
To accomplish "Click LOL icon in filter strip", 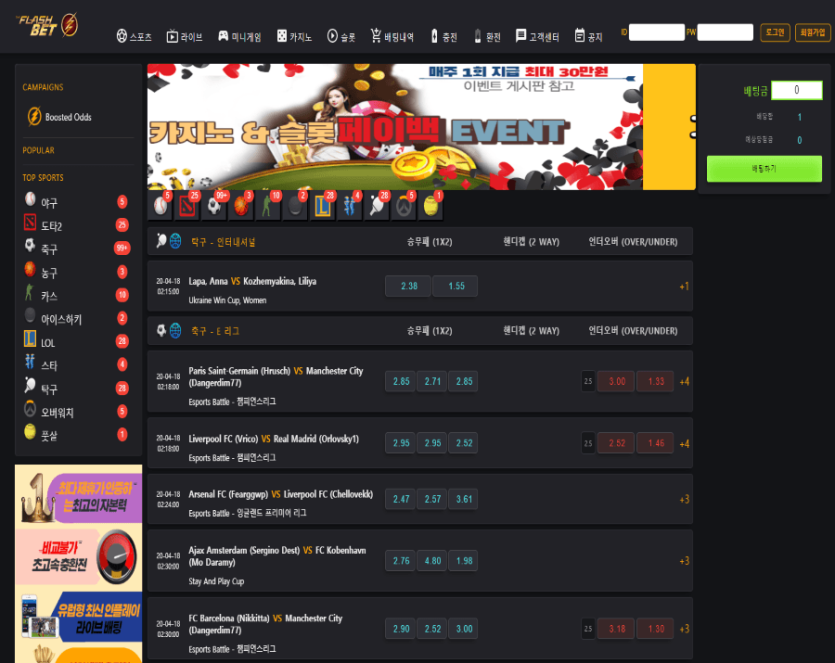I will 323,206.
